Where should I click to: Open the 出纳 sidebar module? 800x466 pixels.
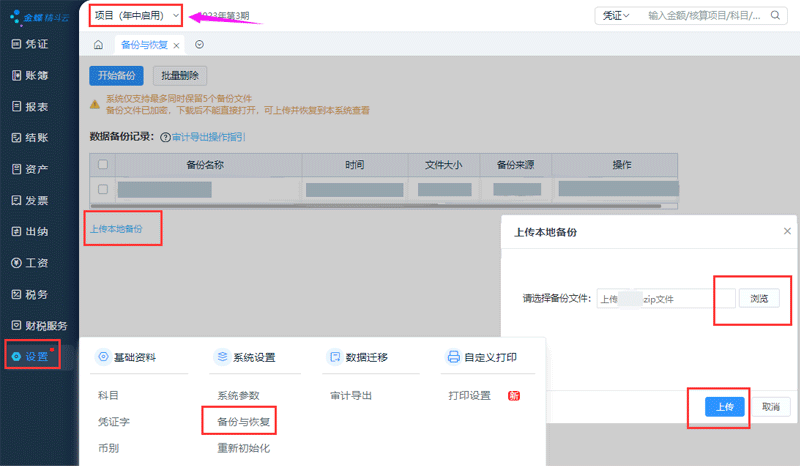30,232
